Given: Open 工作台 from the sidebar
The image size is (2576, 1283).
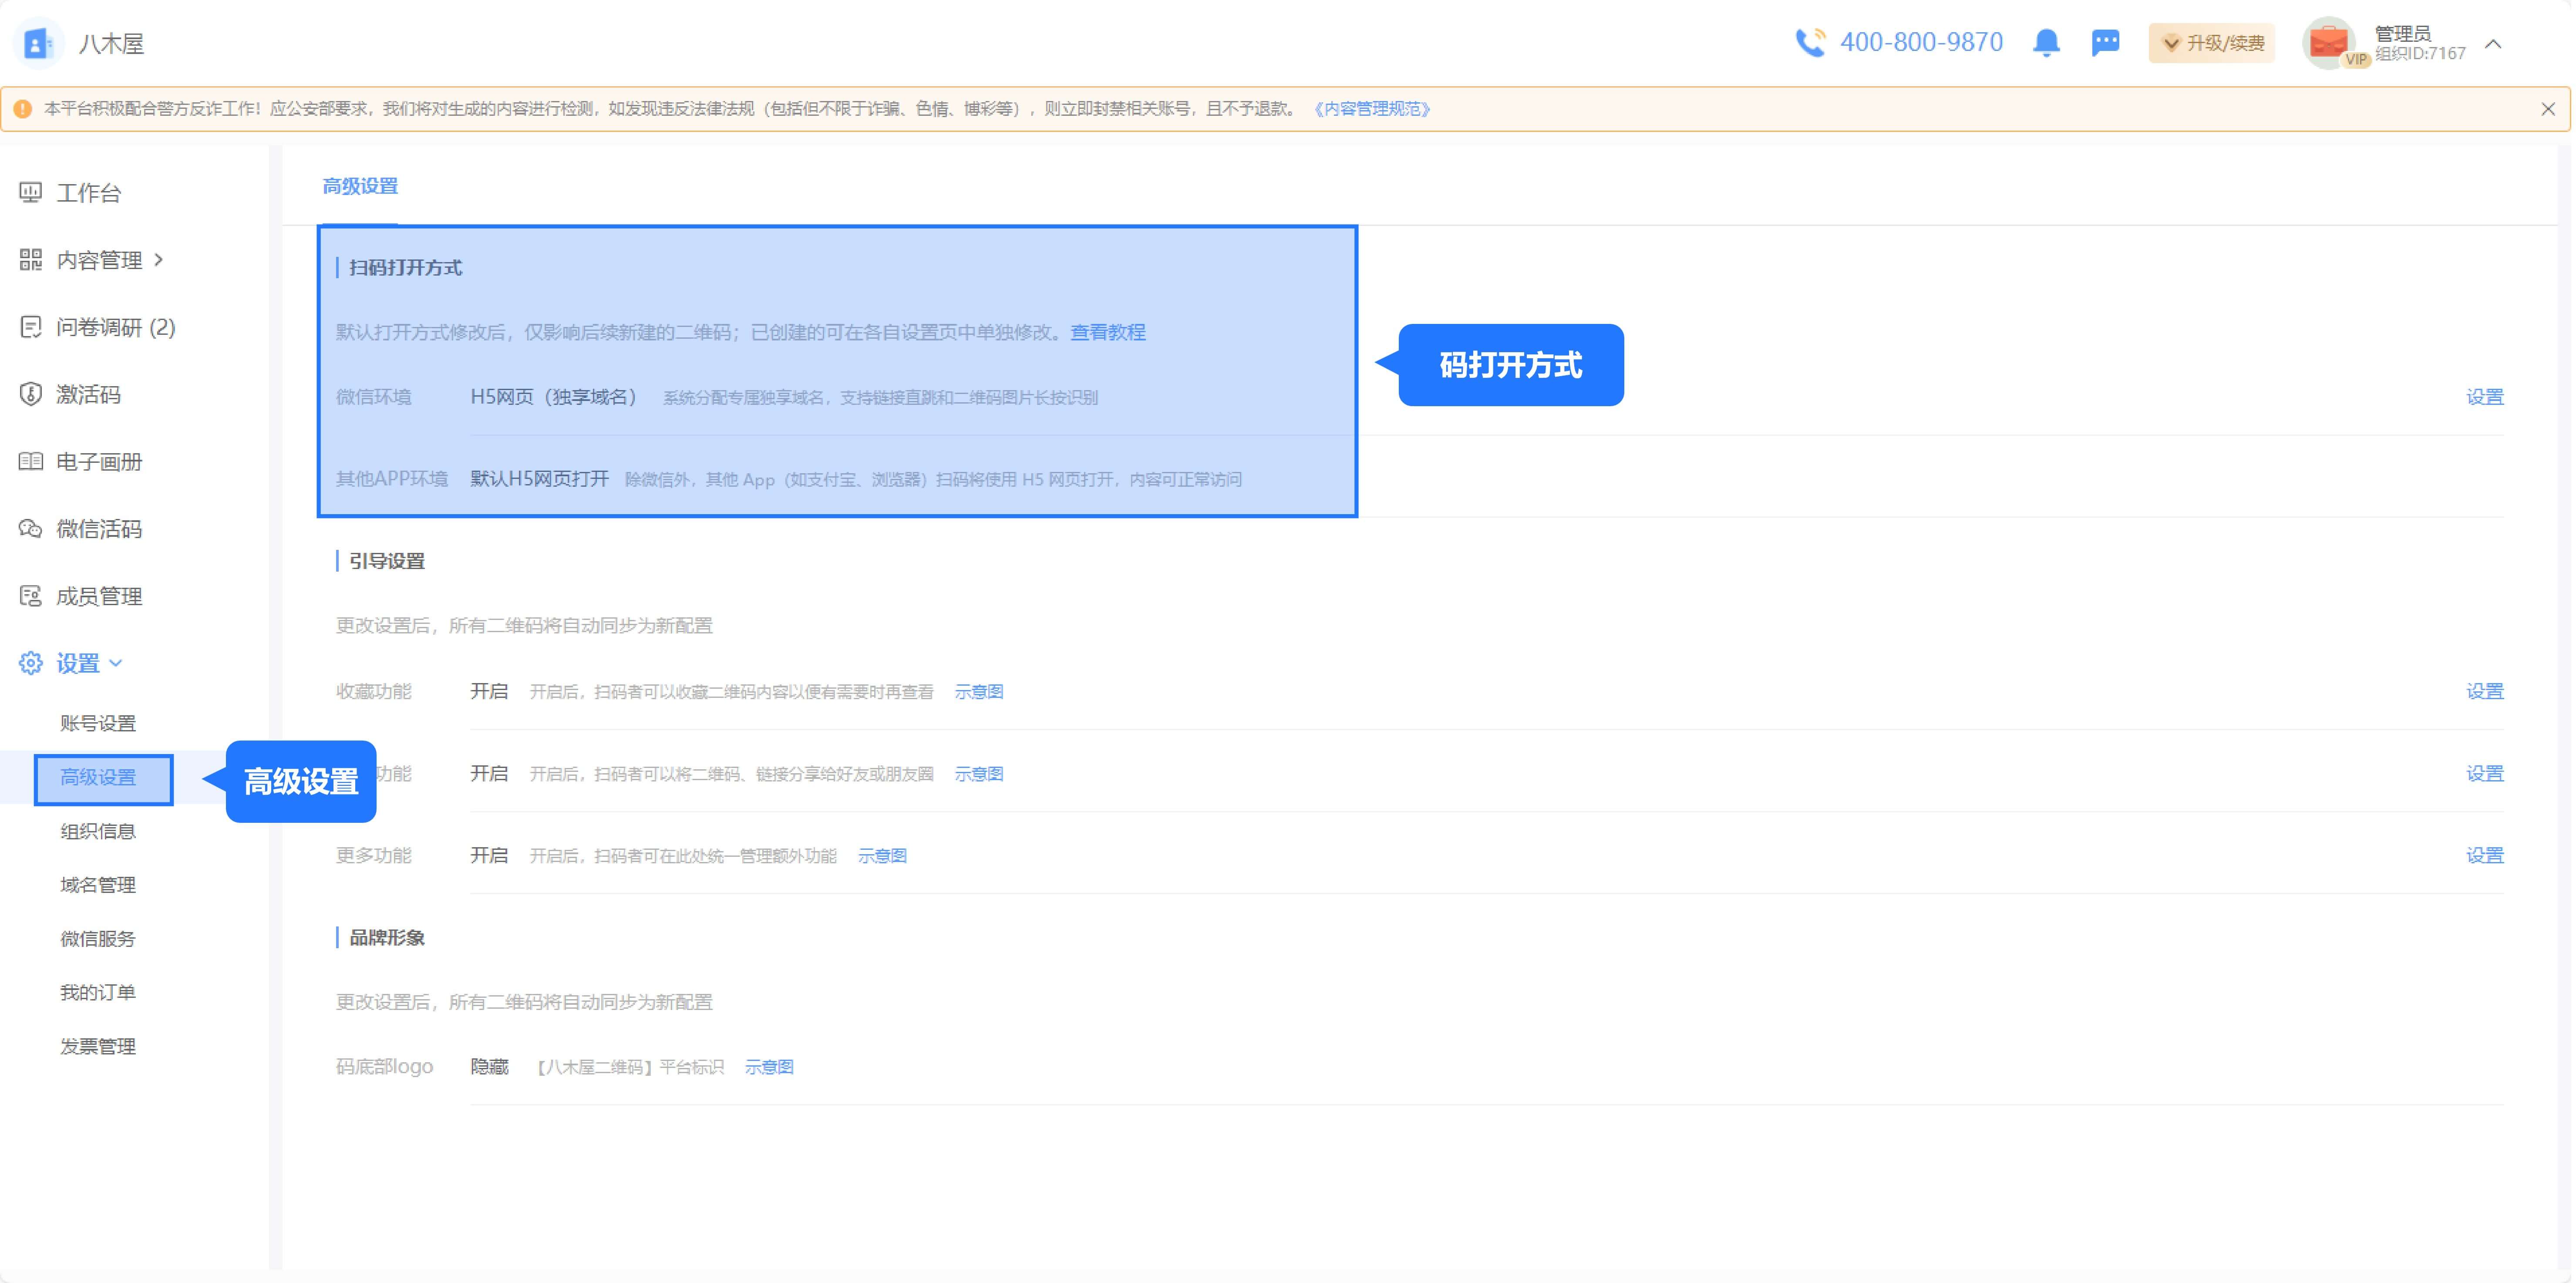Looking at the screenshot, I should pyautogui.click(x=88, y=192).
